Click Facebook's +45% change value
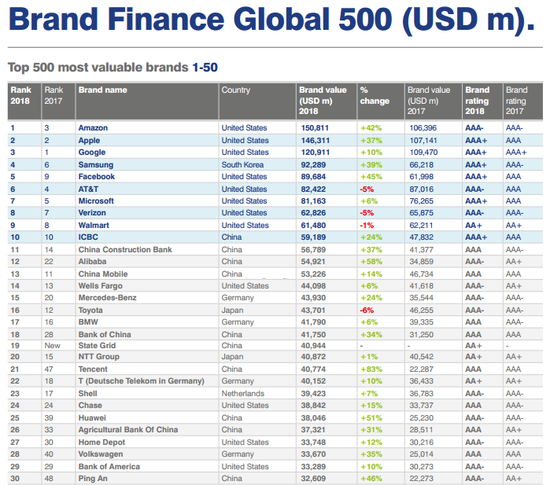 (371, 177)
